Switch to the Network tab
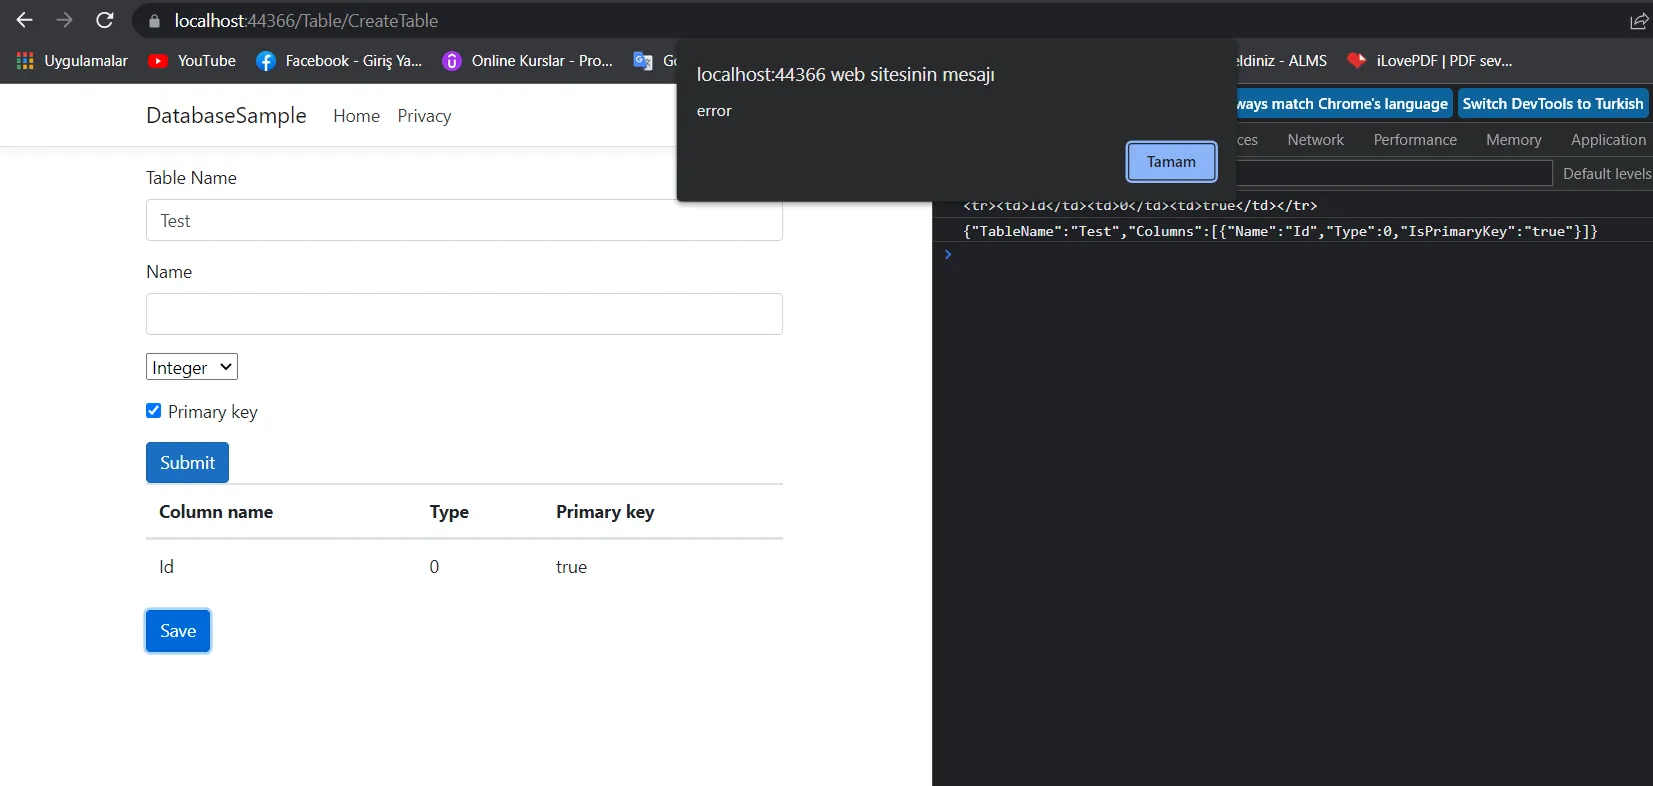 click(1315, 140)
